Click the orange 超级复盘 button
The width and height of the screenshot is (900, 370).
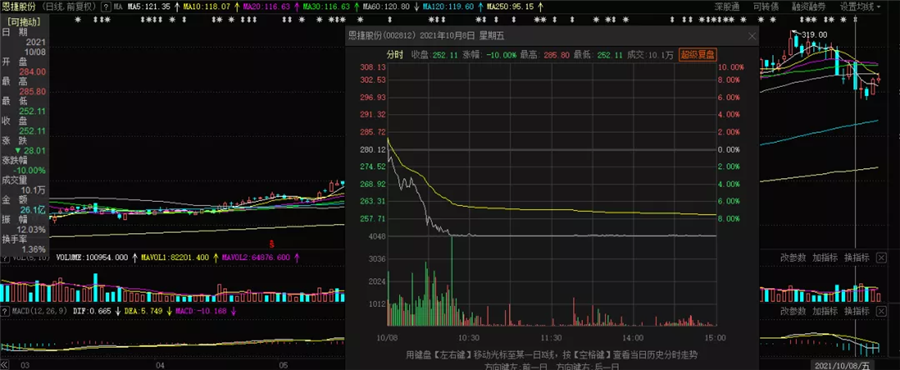(x=697, y=54)
